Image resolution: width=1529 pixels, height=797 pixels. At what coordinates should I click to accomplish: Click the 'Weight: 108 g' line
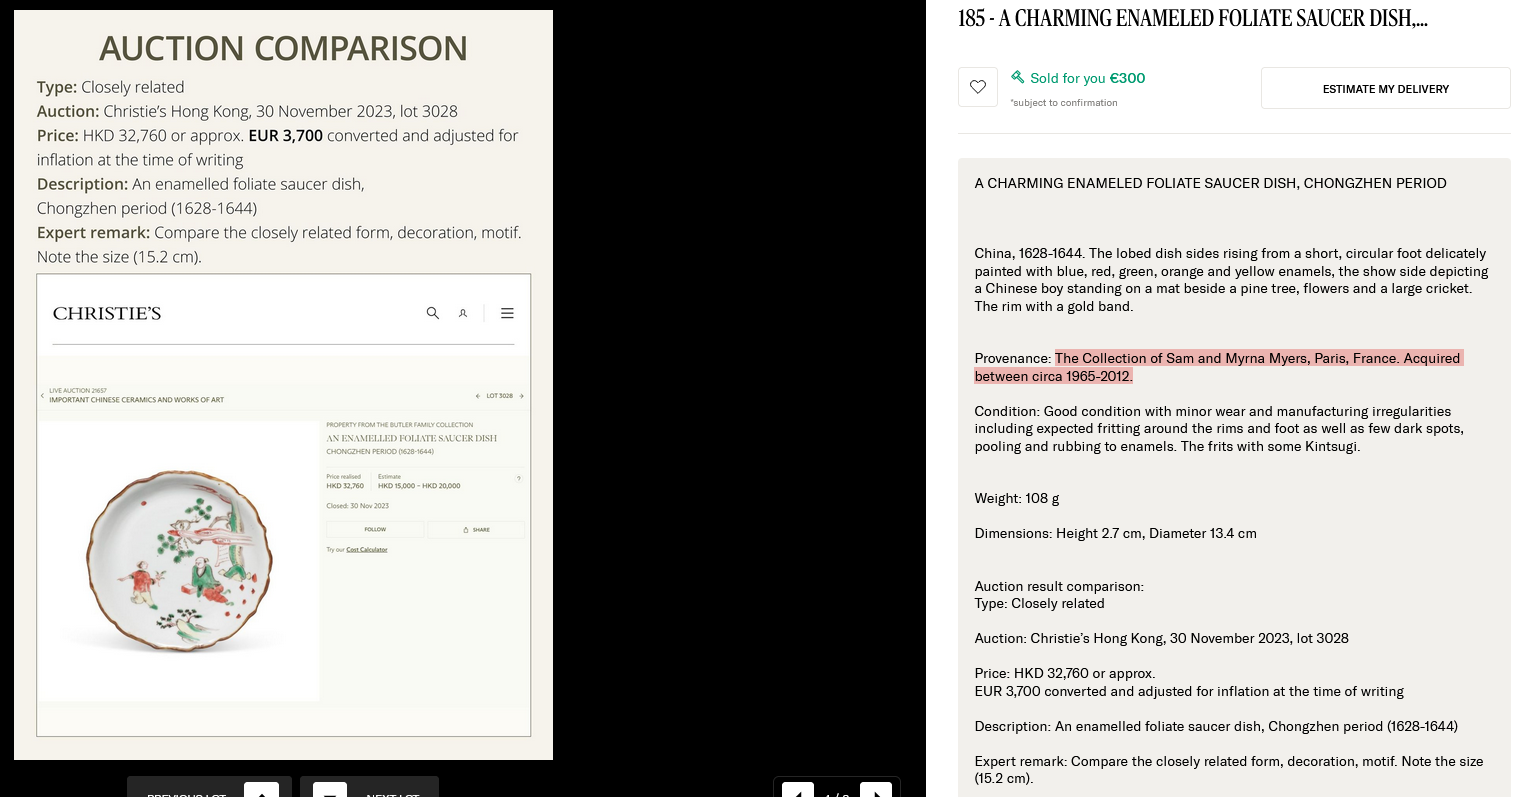pos(1017,498)
